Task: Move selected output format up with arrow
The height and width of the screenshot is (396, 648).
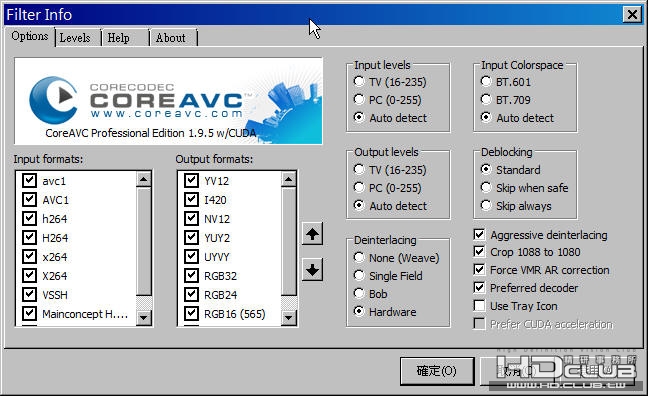Action: click(312, 234)
